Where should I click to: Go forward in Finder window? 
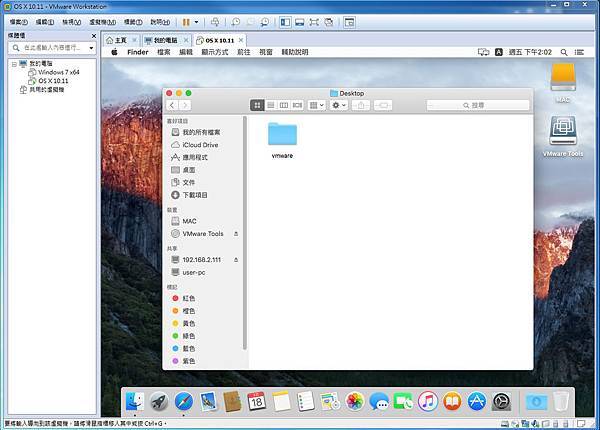click(185, 105)
